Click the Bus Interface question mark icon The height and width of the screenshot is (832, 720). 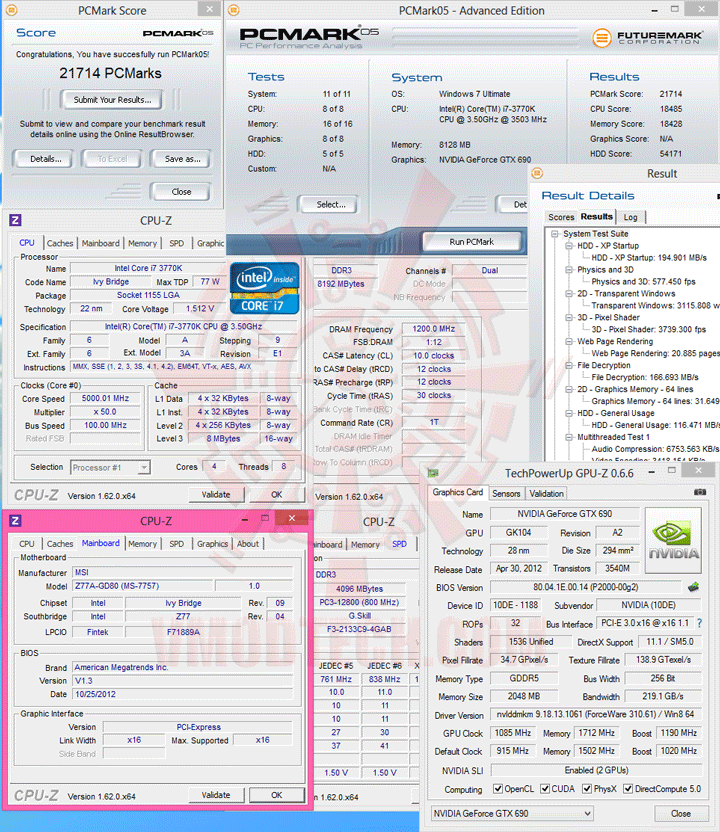699,623
